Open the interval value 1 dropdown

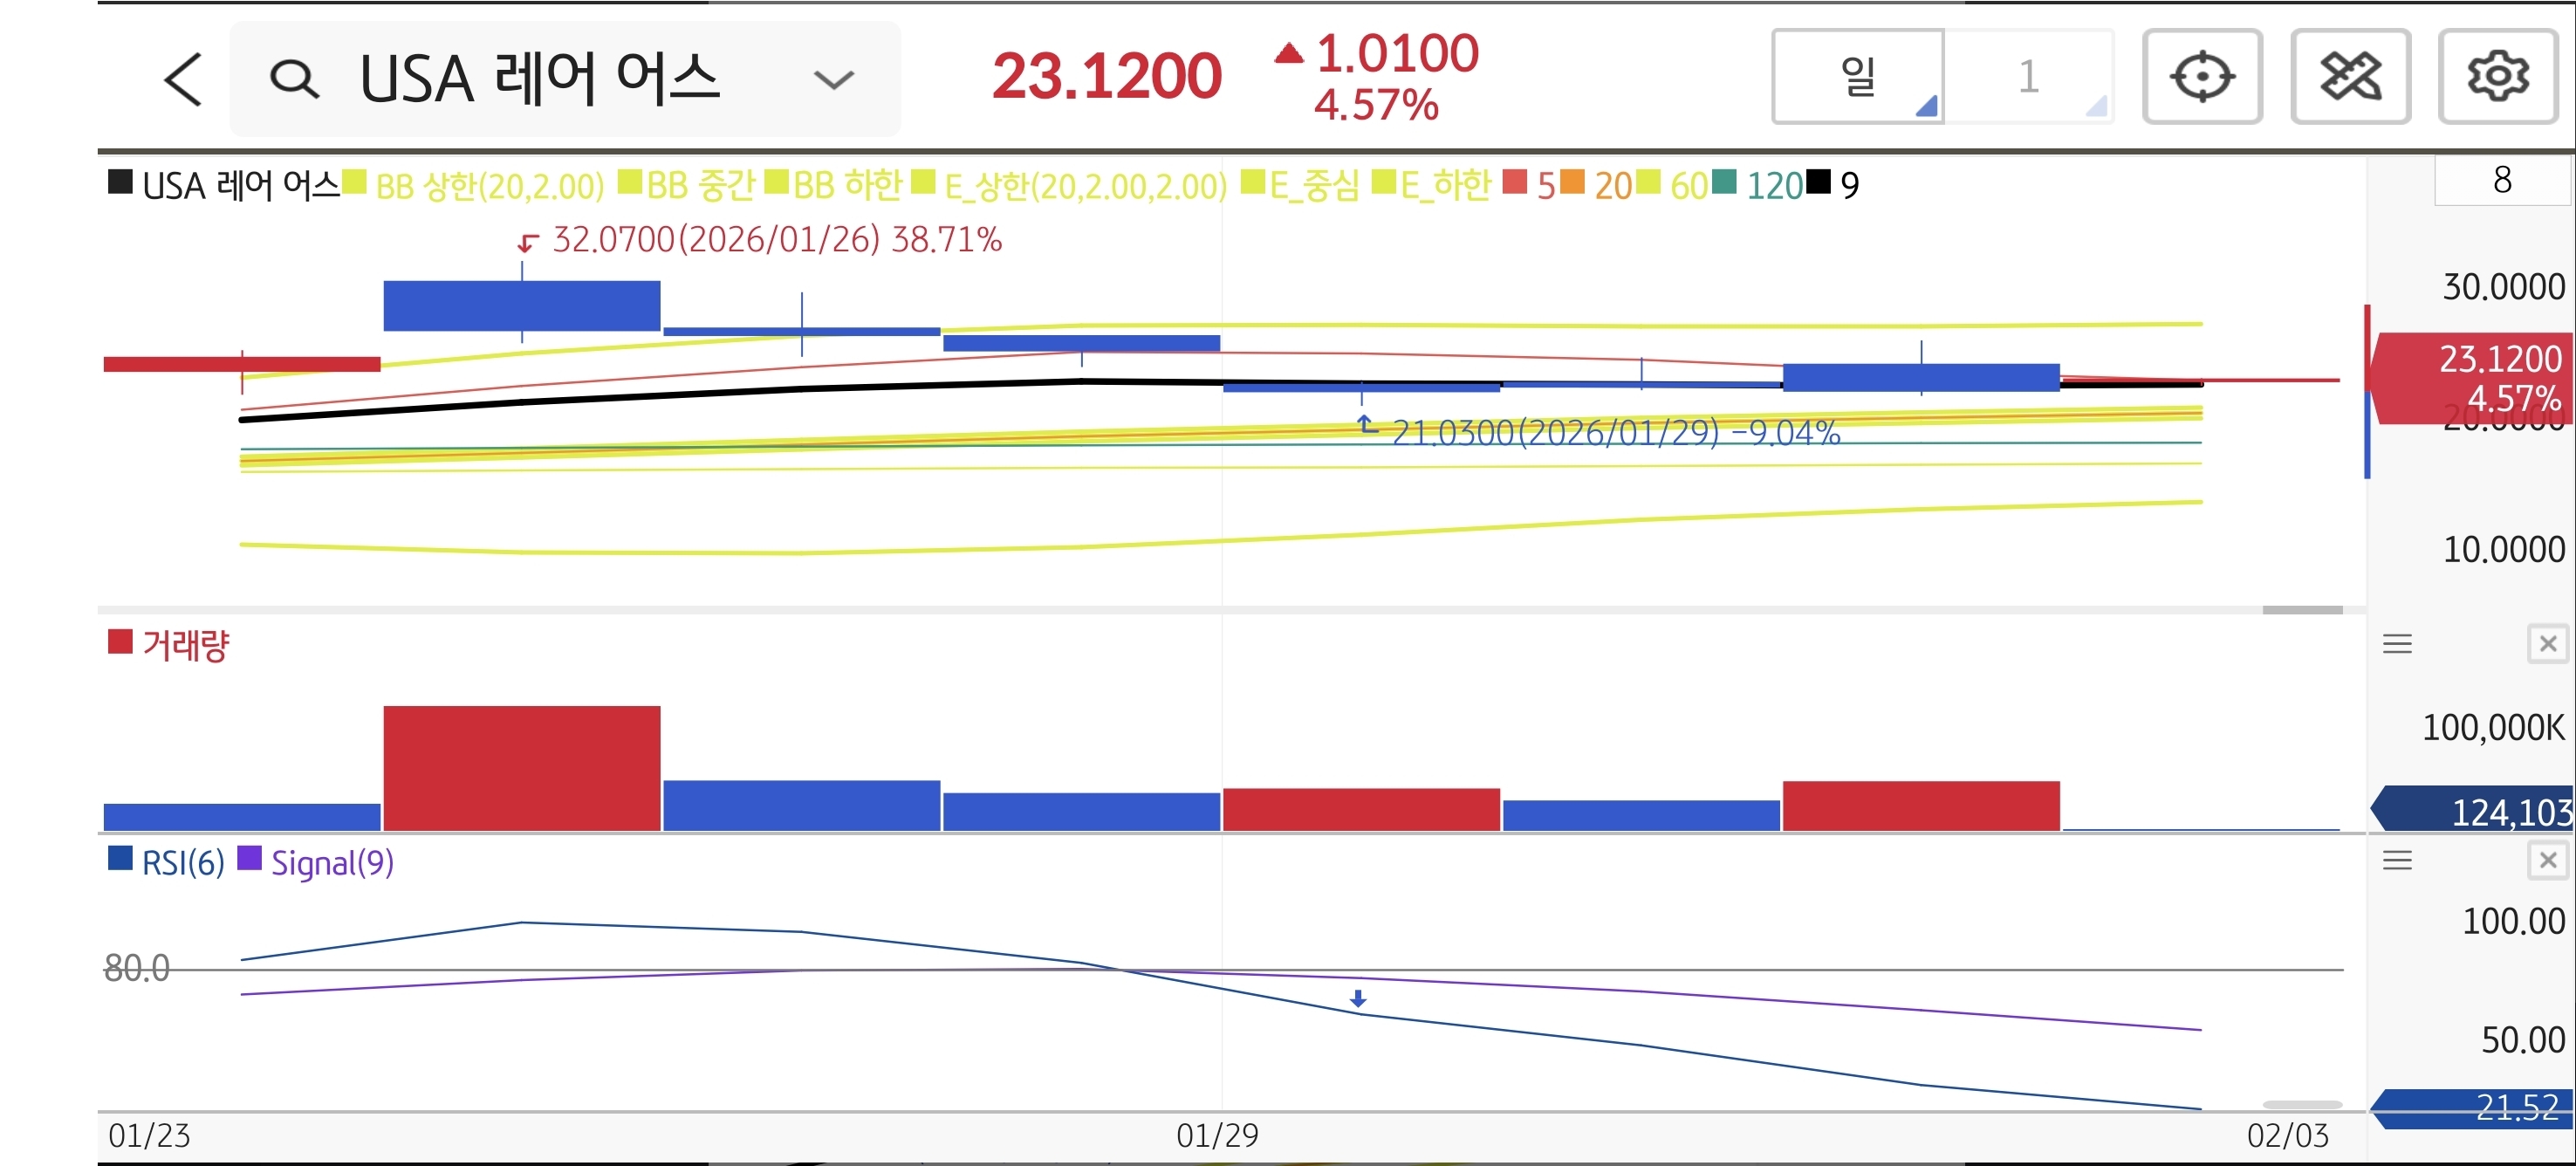point(2029,77)
